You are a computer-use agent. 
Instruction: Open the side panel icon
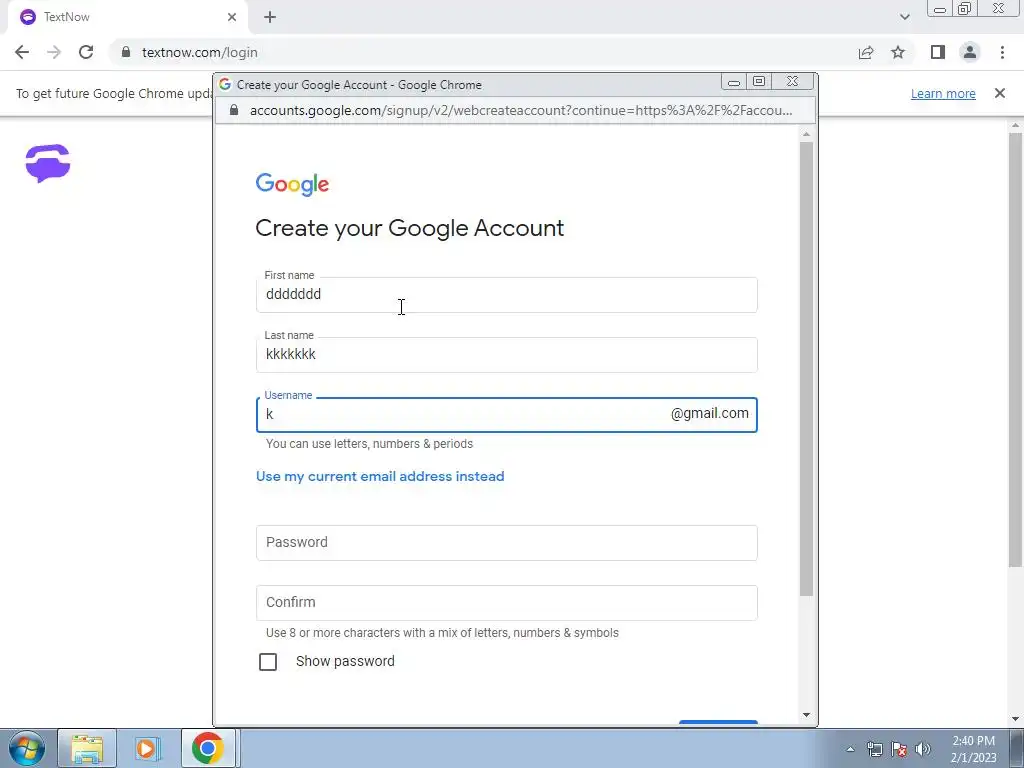pyautogui.click(x=938, y=52)
